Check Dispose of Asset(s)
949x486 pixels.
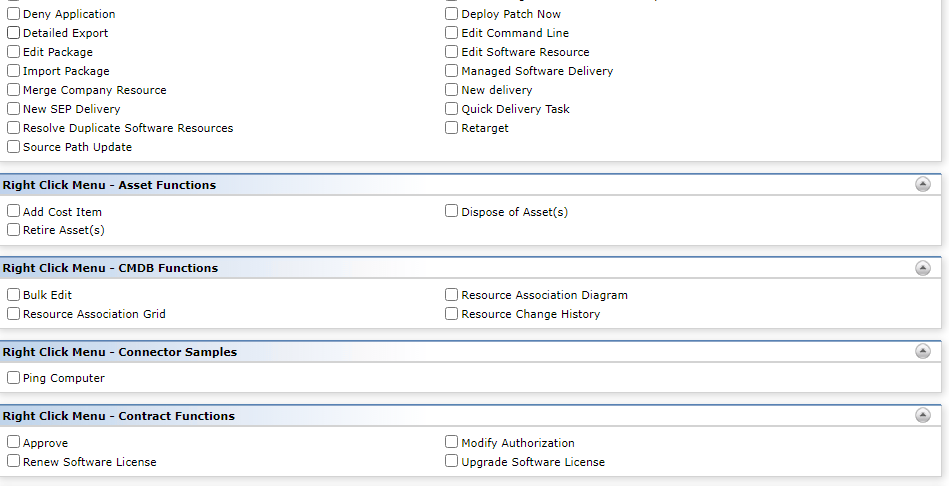[x=452, y=211]
